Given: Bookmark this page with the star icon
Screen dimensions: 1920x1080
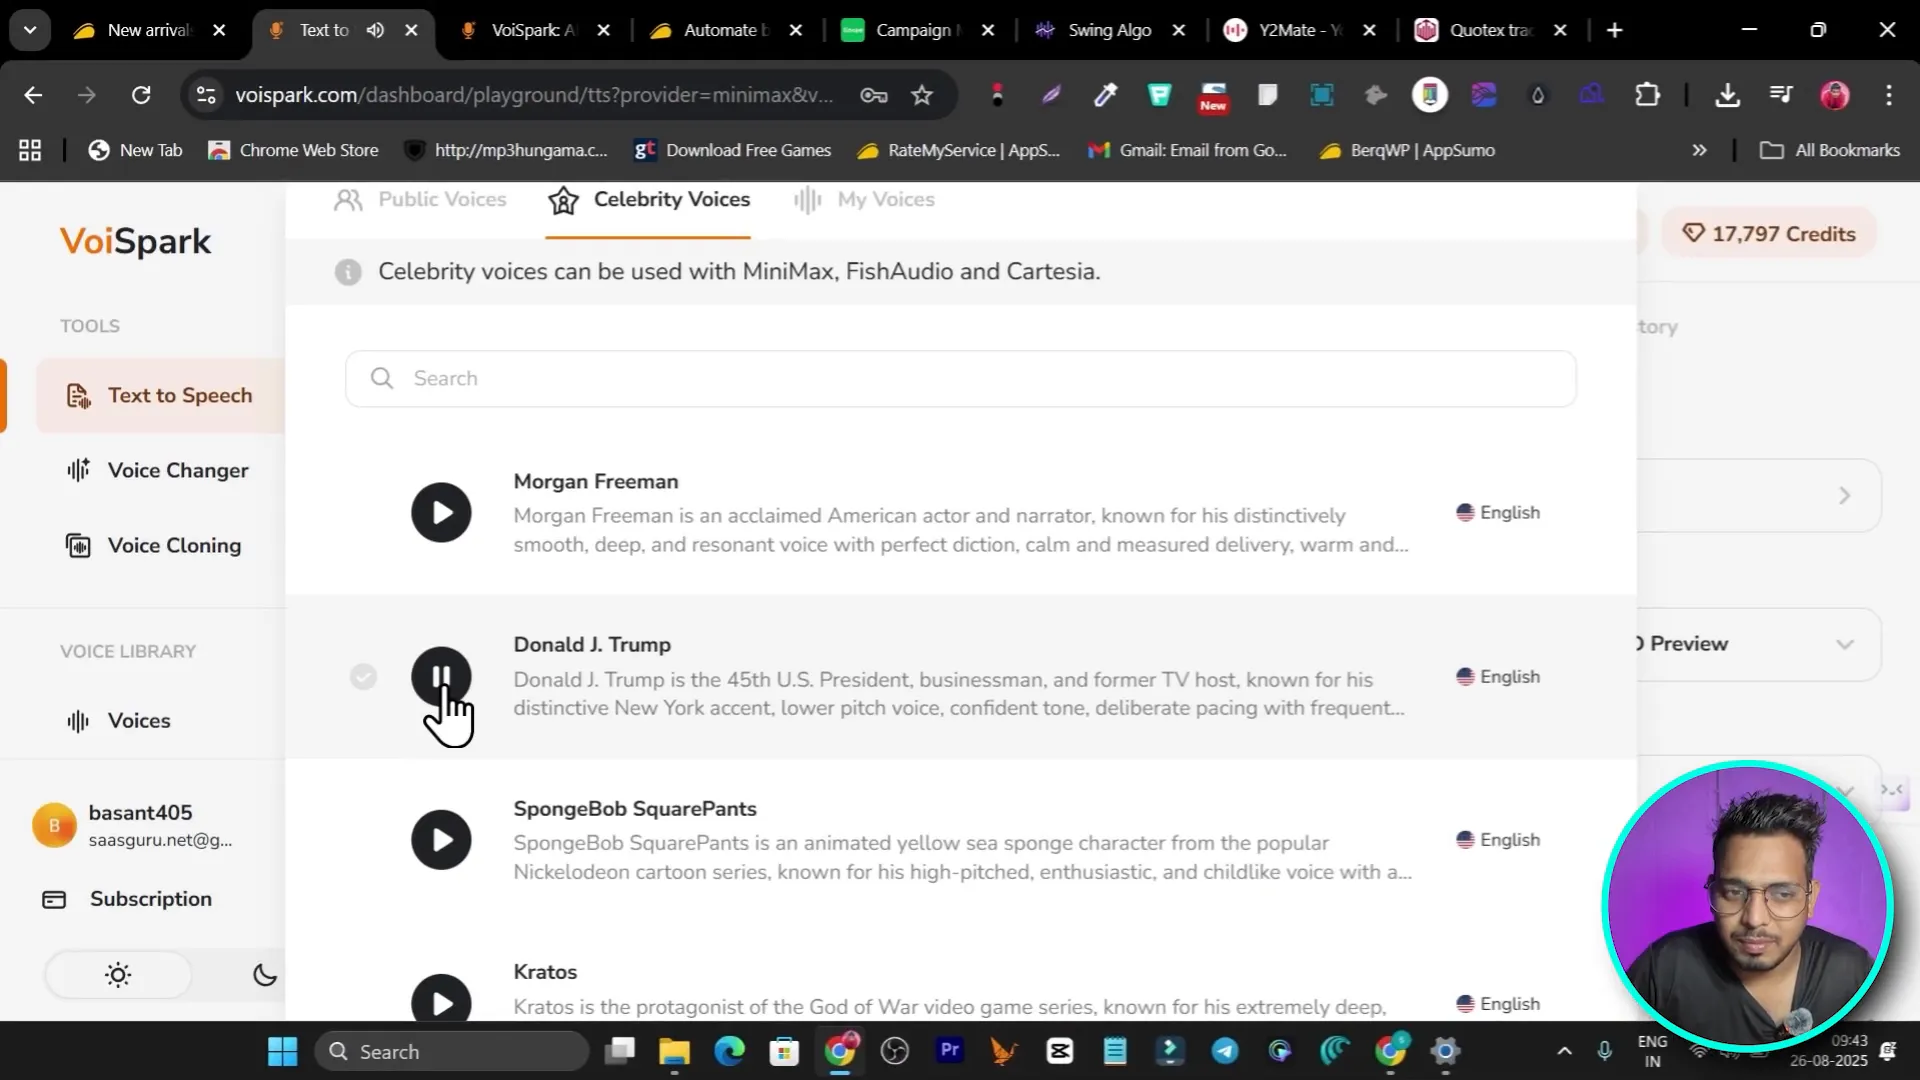Looking at the screenshot, I should (922, 95).
